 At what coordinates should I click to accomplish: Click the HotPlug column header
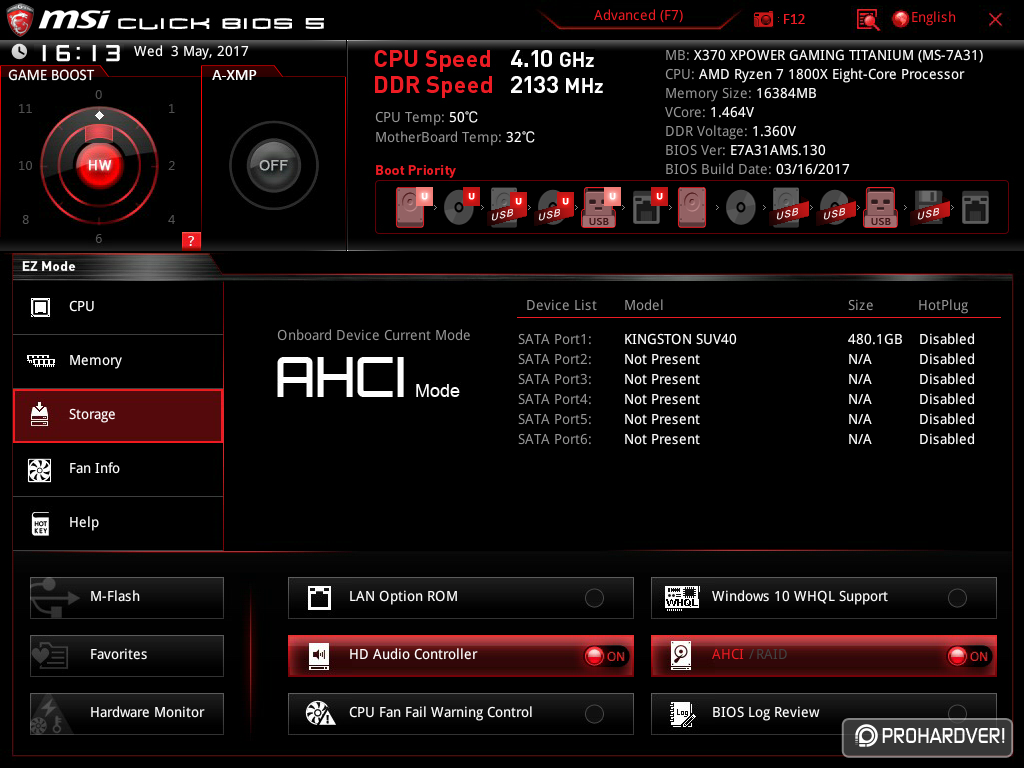pos(943,306)
